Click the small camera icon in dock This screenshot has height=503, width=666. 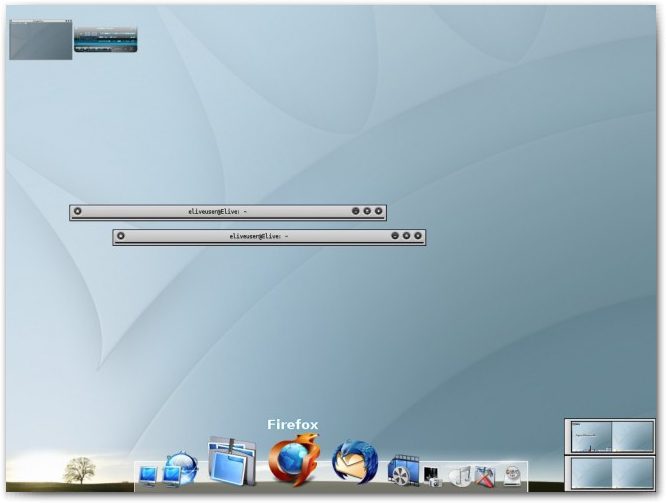[x=433, y=477]
